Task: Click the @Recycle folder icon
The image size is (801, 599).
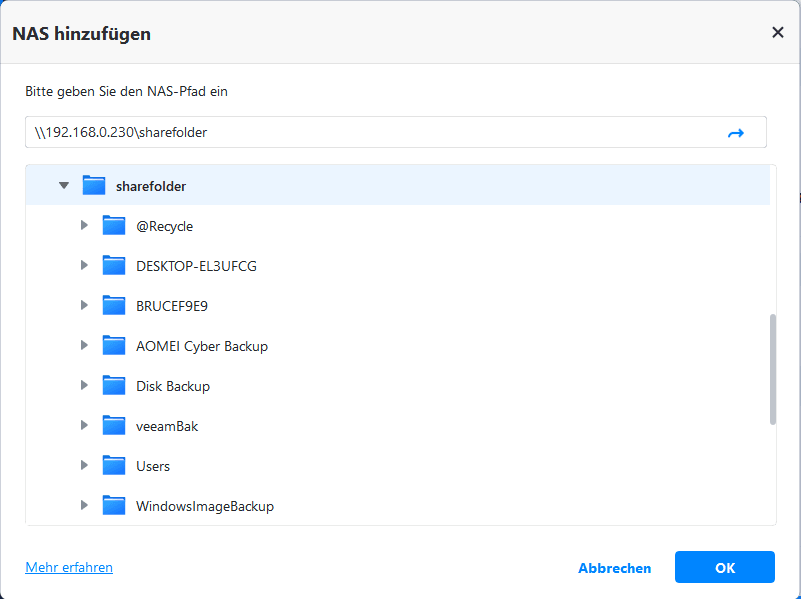Action: (114, 226)
